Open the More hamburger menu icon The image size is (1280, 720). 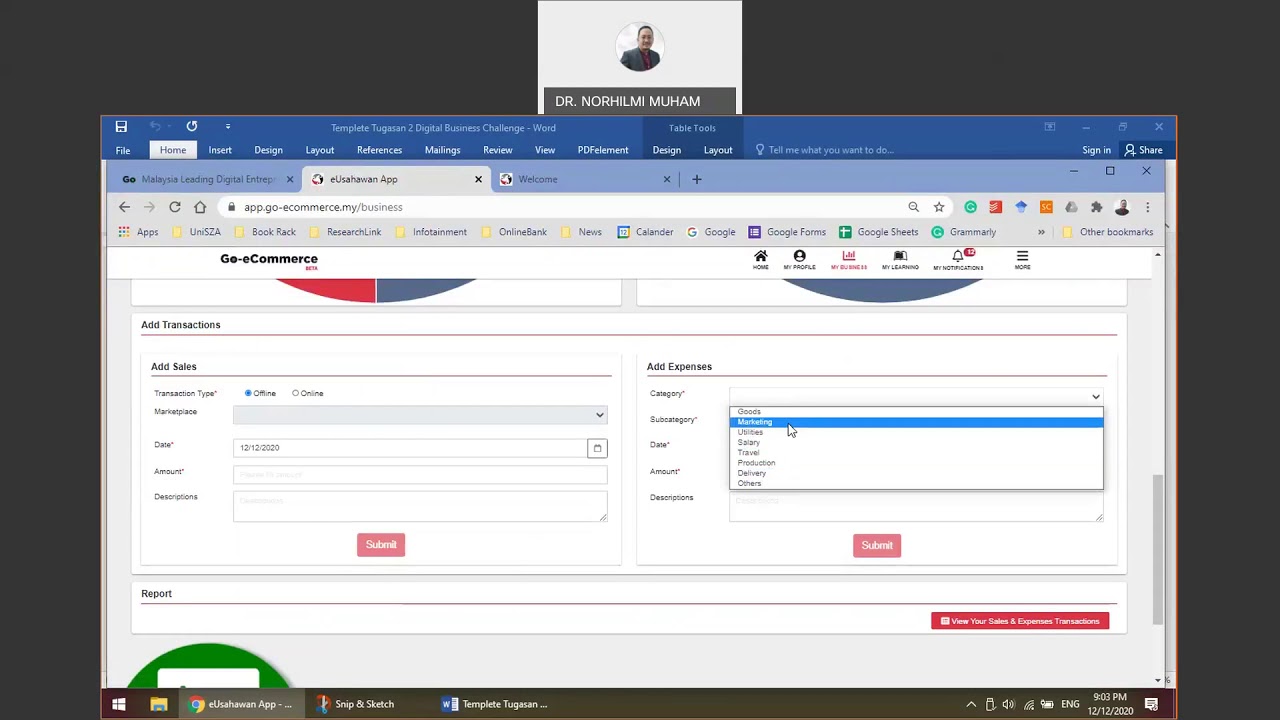coord(1022,259)
